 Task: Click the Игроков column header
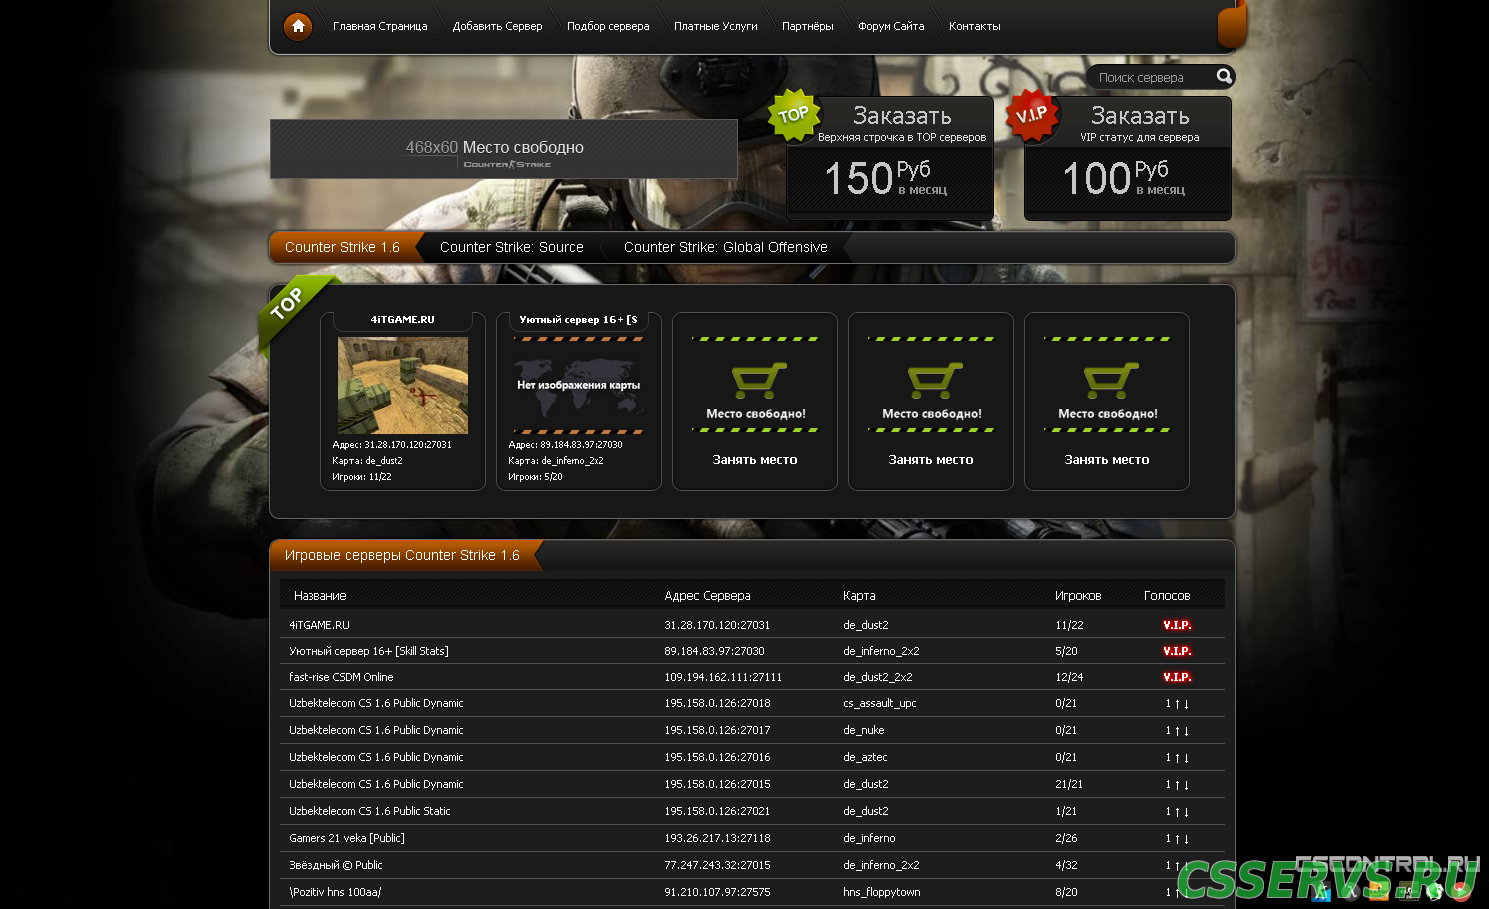pos(1078,596)
